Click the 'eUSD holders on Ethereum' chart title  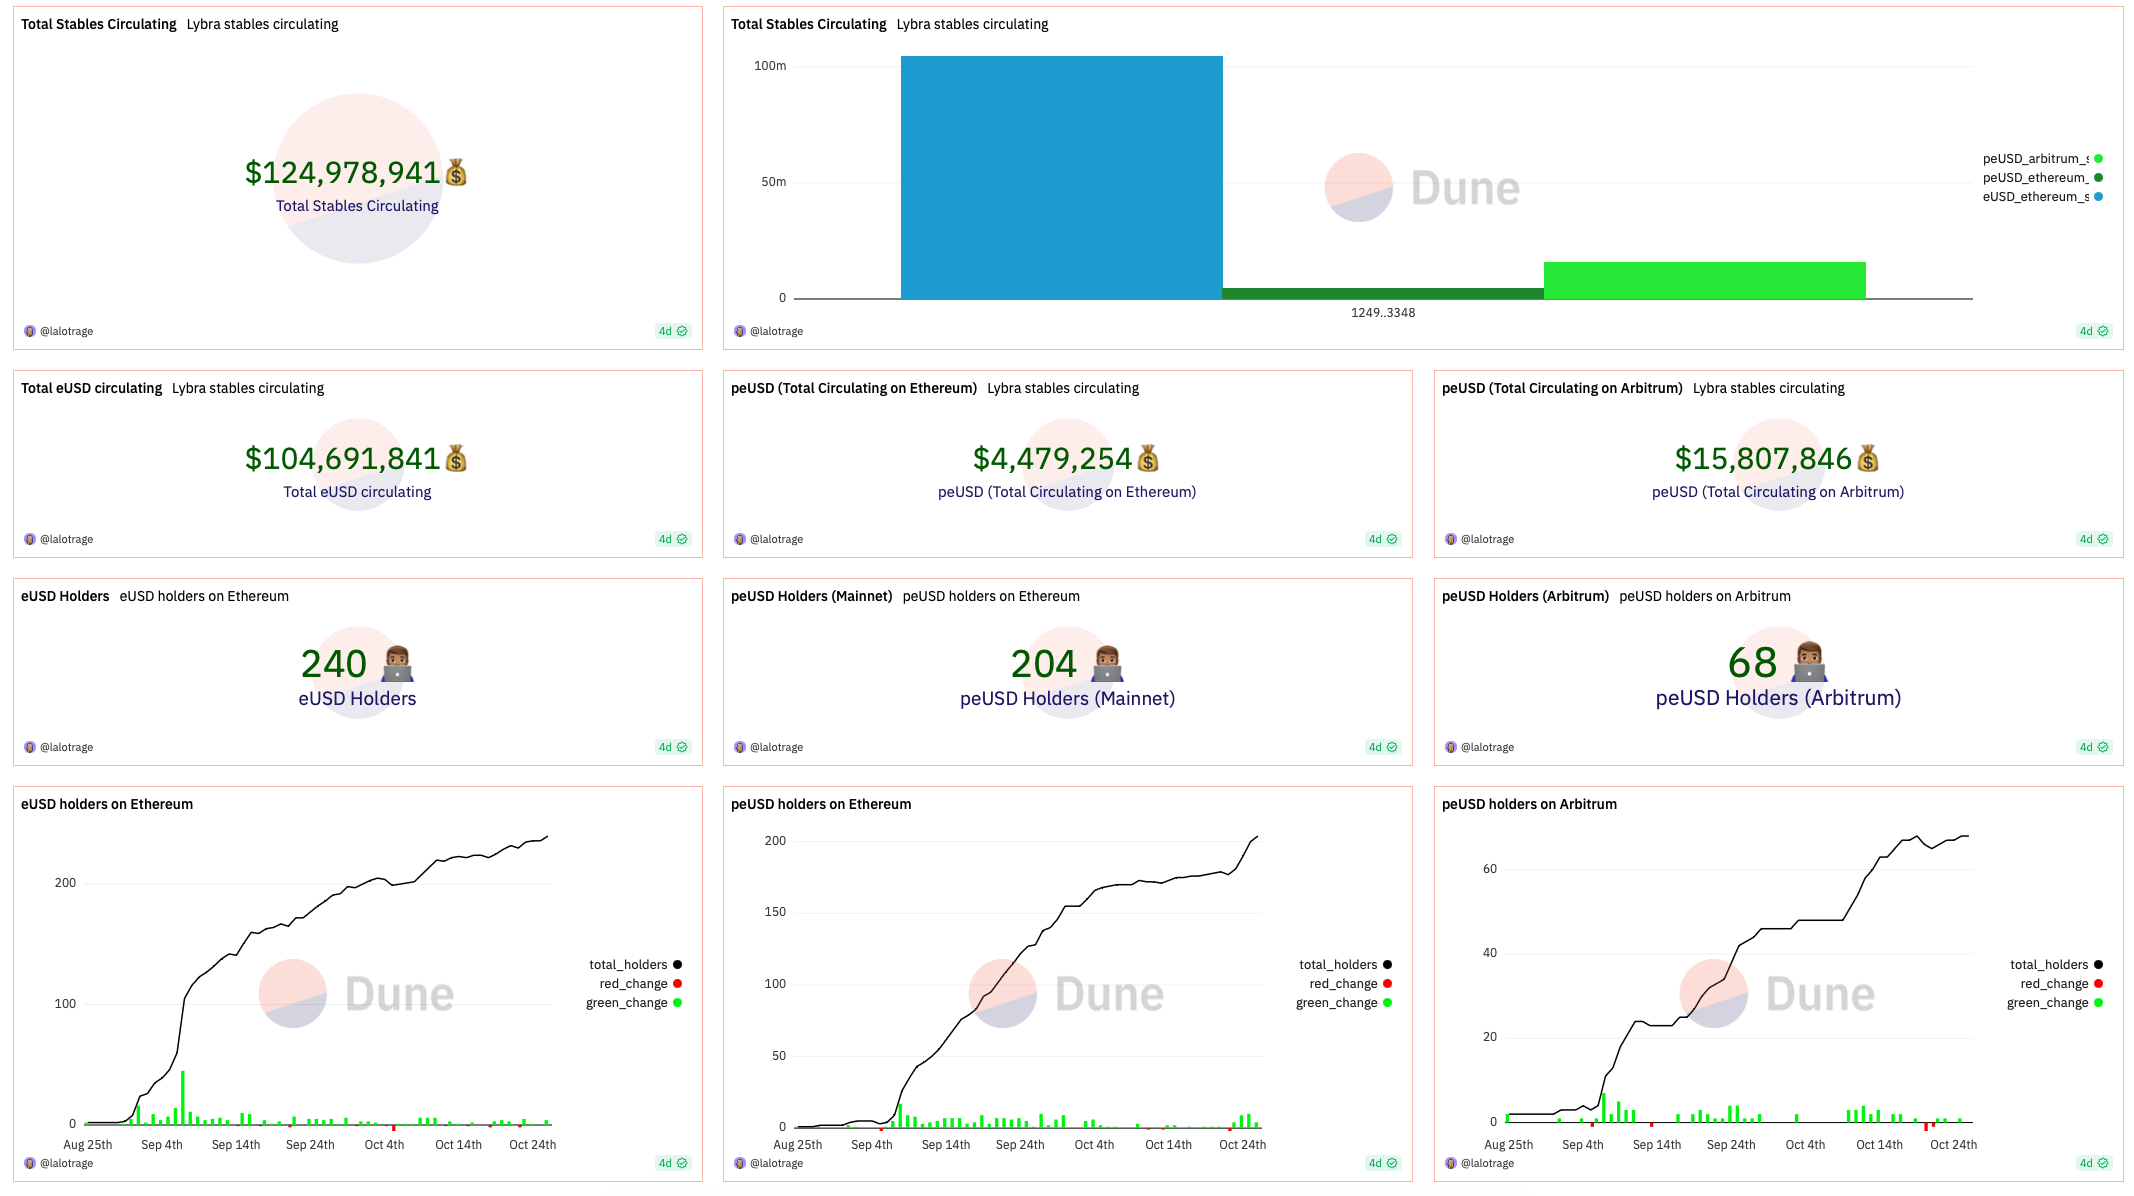[x=107, y=804]
